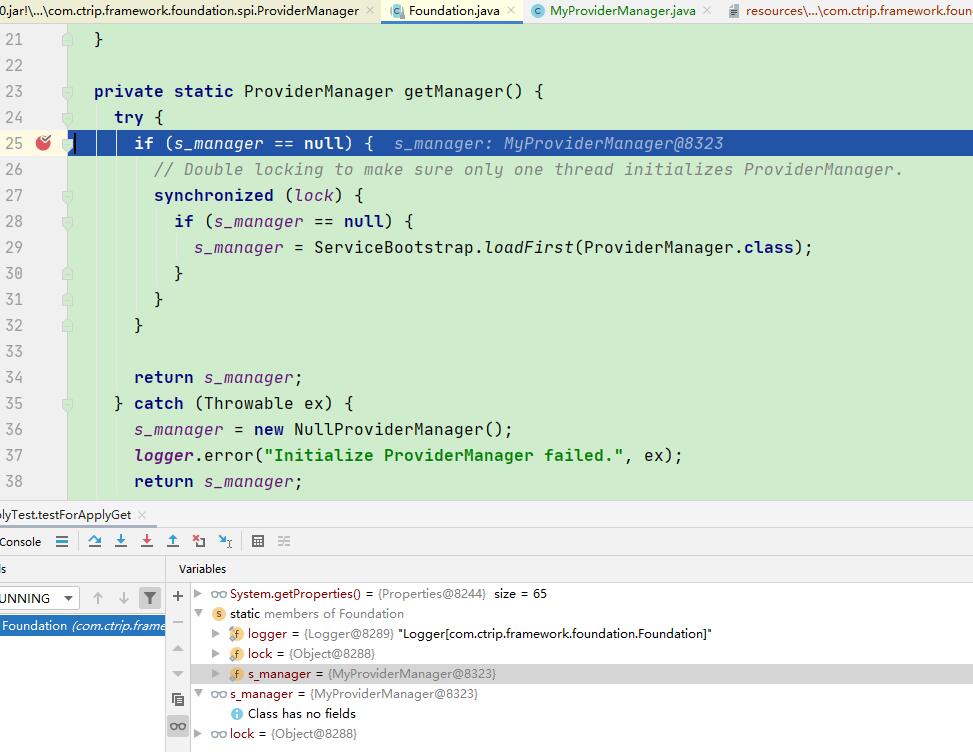Open Evaluate Expression calculator icon
Image resolution: width=973 pixels, height=752 pixels.
258,541
